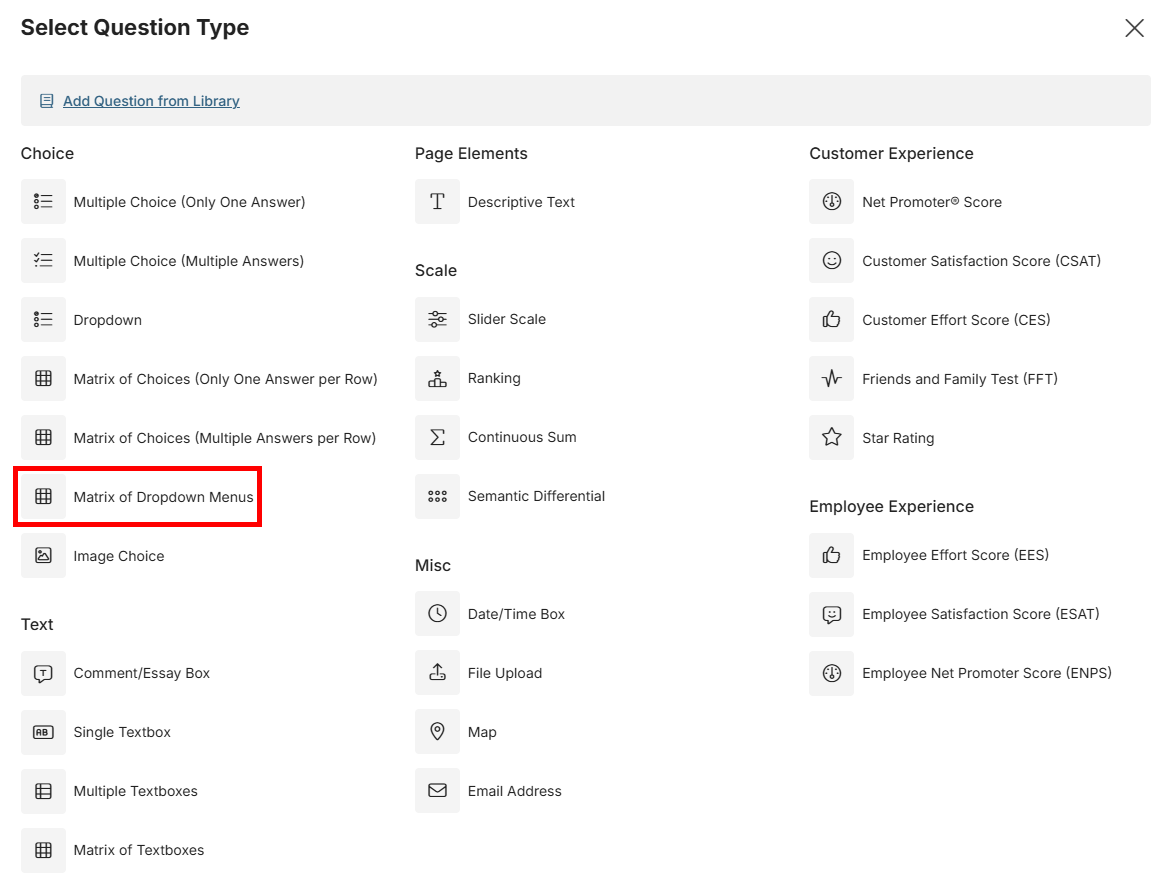
Task: Click the Multiple Textboxes label
Action: [136, 791]
